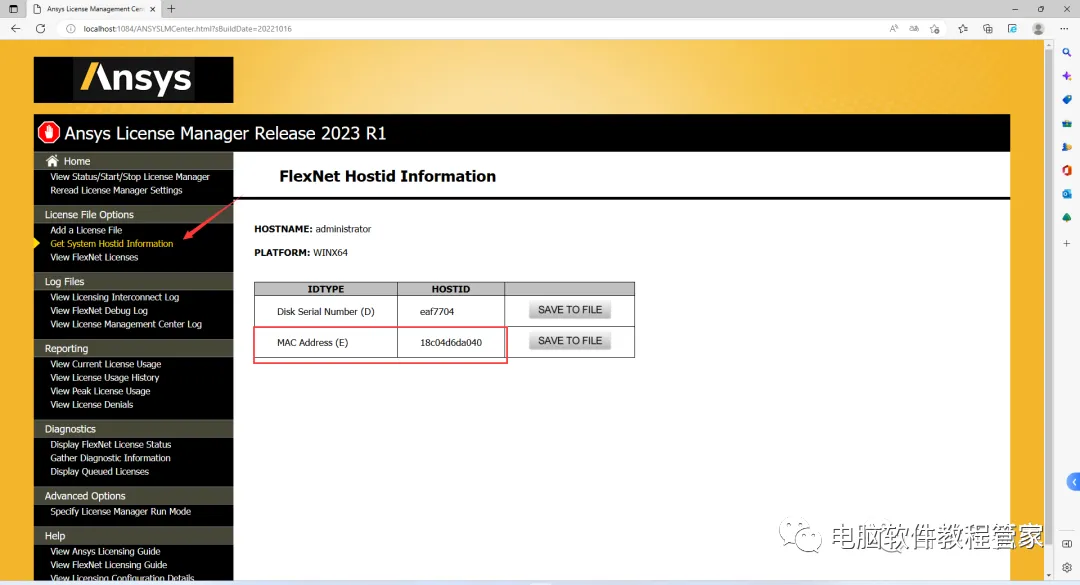Go back with the browser back arrow

pos(15,29)
